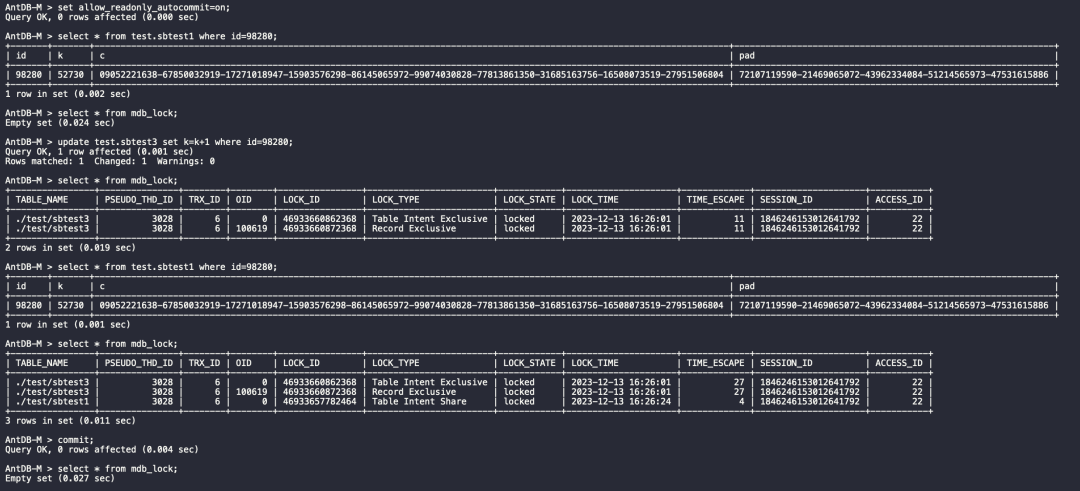Select 'Query OK, 0 rows affected (0.000 sec)'
Viewport: 1080px width, 491px height.
[x=101, y=17]
